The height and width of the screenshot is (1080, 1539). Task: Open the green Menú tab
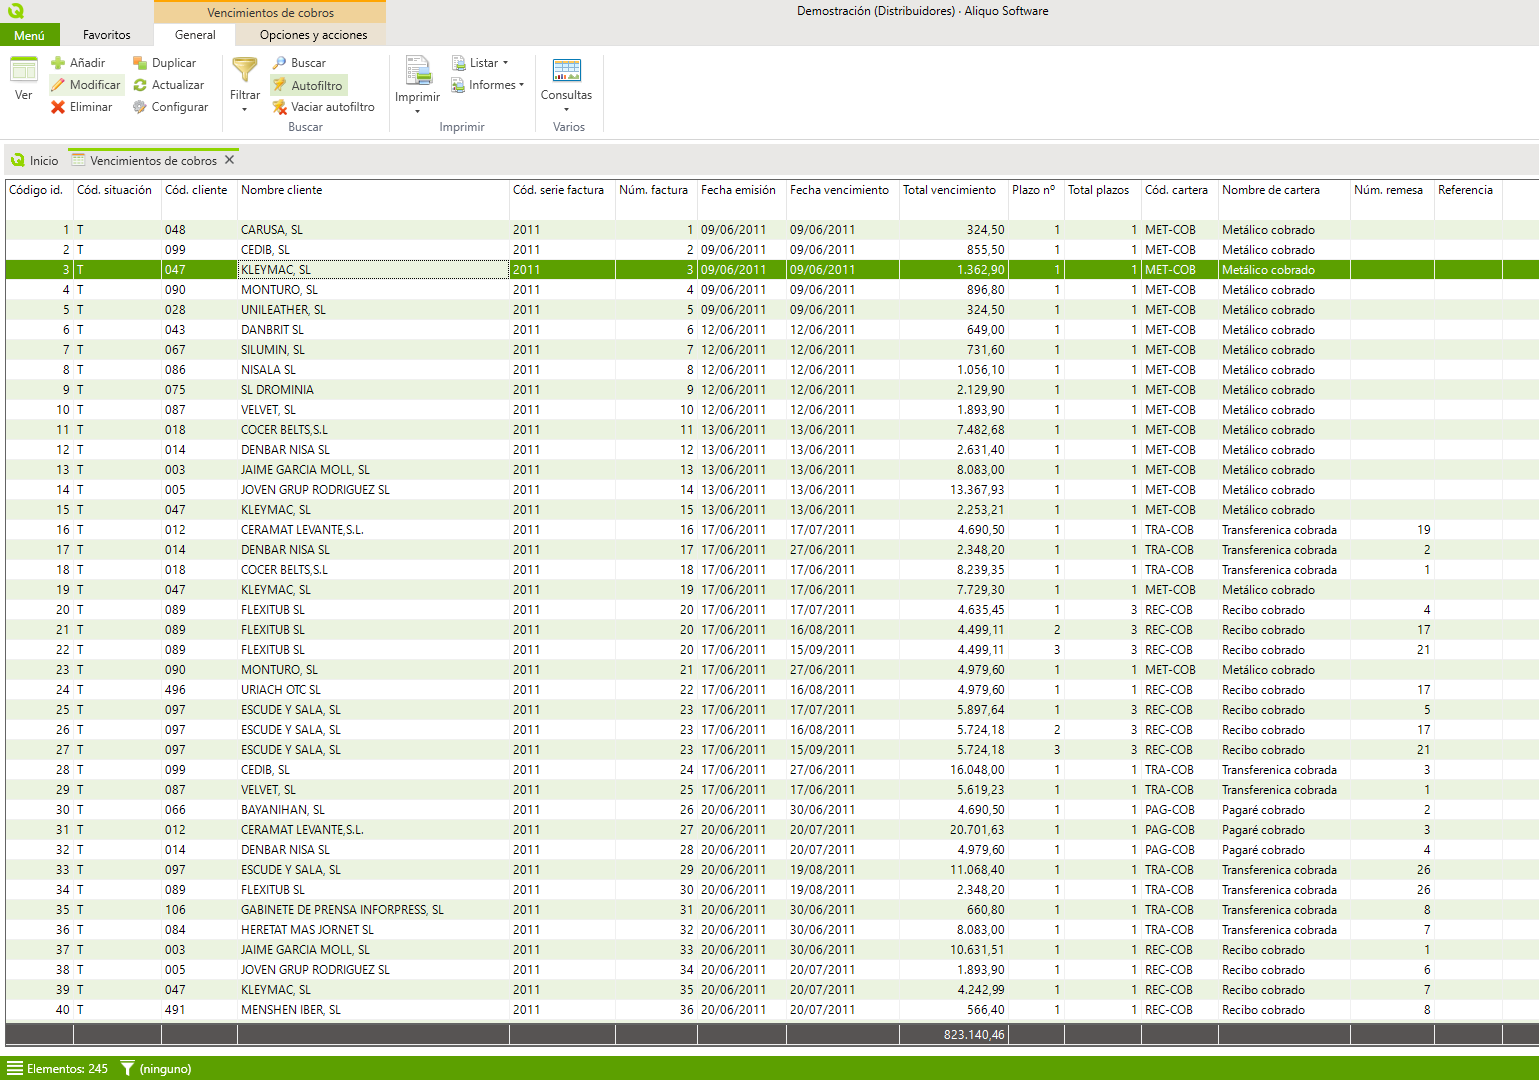click(x=29, y=35)
